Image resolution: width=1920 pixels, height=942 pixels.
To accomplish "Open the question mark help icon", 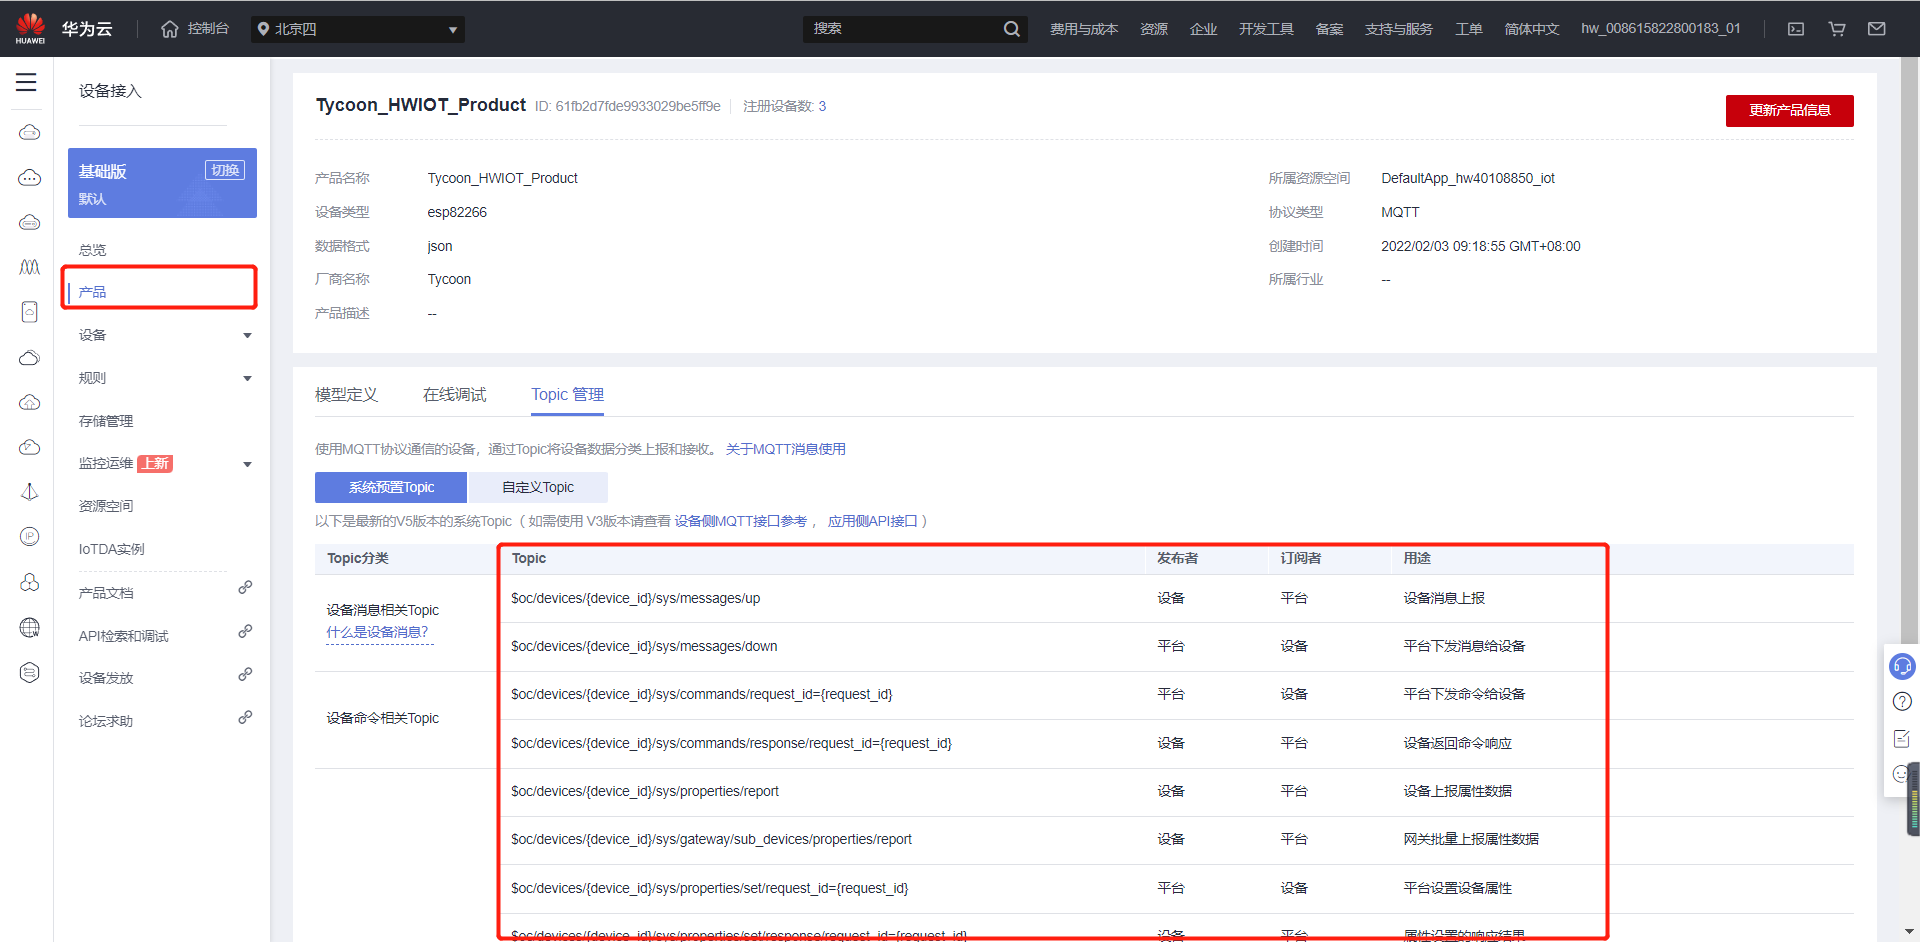I will (x=1902, y=702).
